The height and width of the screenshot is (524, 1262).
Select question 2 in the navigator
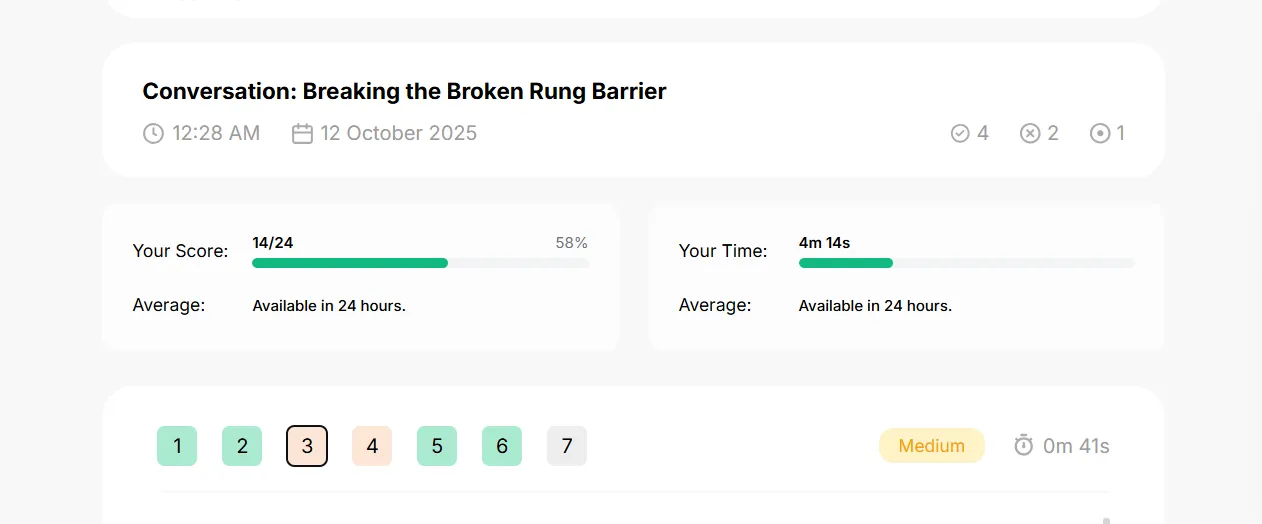click(242, 446)
